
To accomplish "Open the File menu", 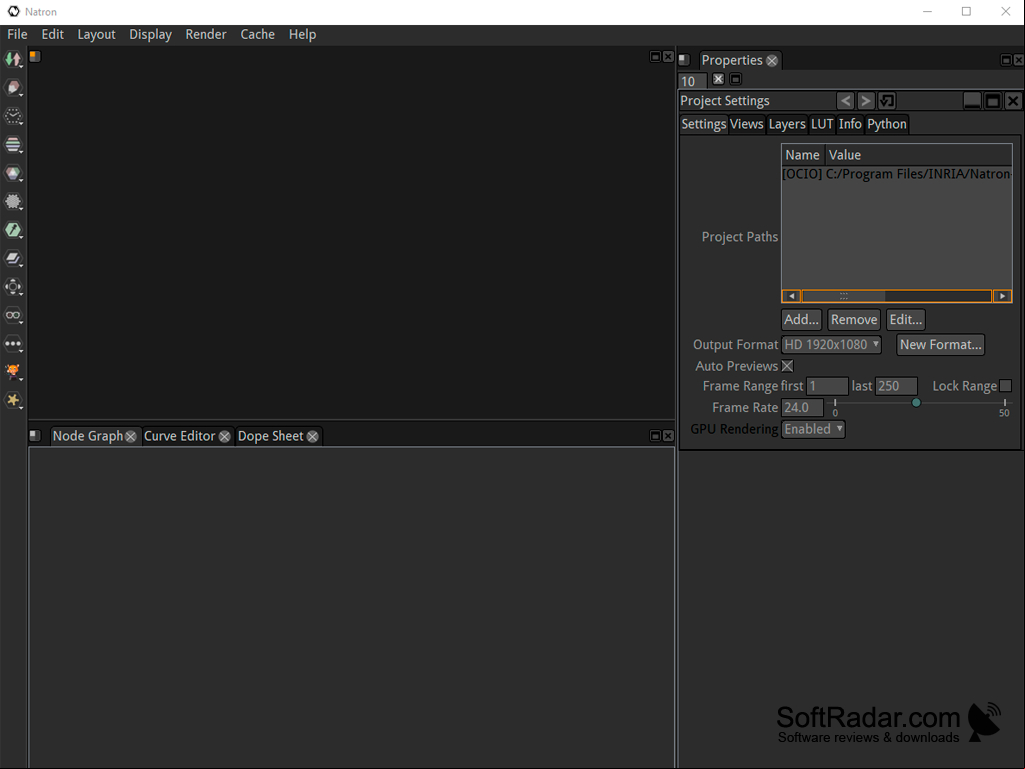I will click(17, 34).
